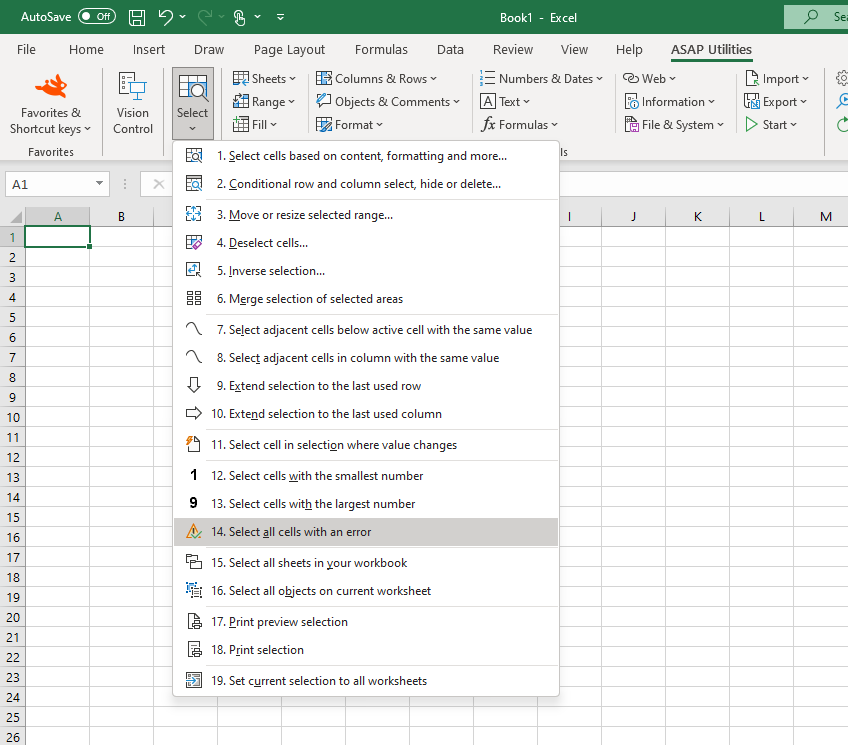Open the Range dropdown menu
Image resolution: width=848 pixels, height=745 pixels.
coord(263,102)
